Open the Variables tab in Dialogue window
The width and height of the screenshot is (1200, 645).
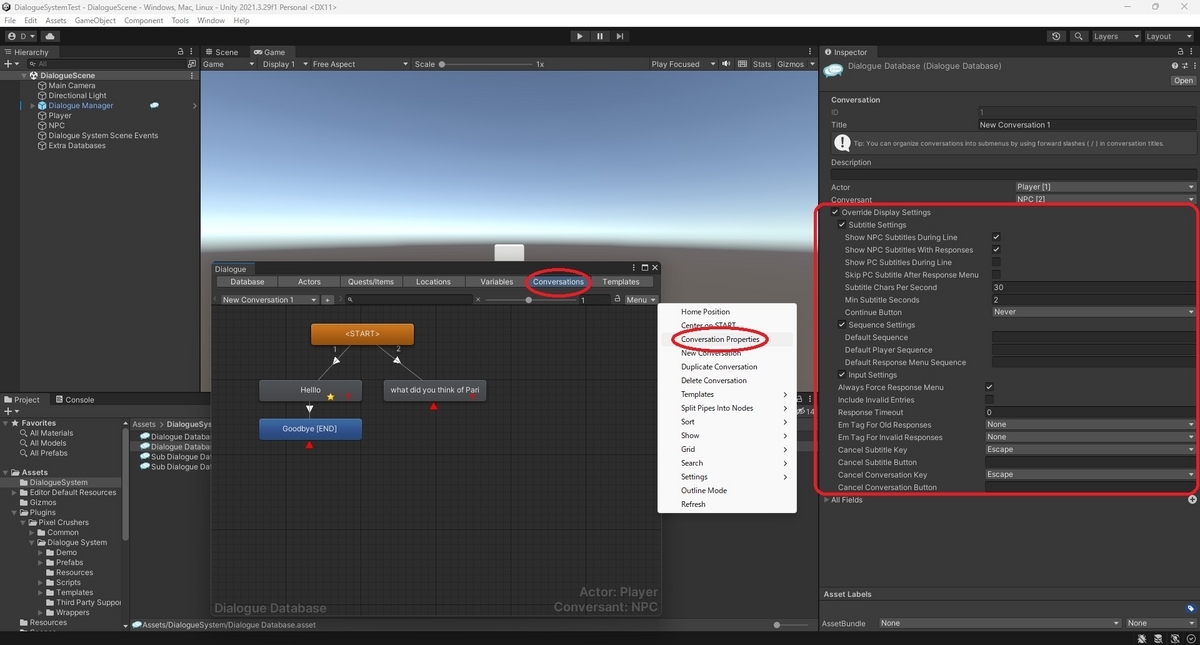click(496, 282)
